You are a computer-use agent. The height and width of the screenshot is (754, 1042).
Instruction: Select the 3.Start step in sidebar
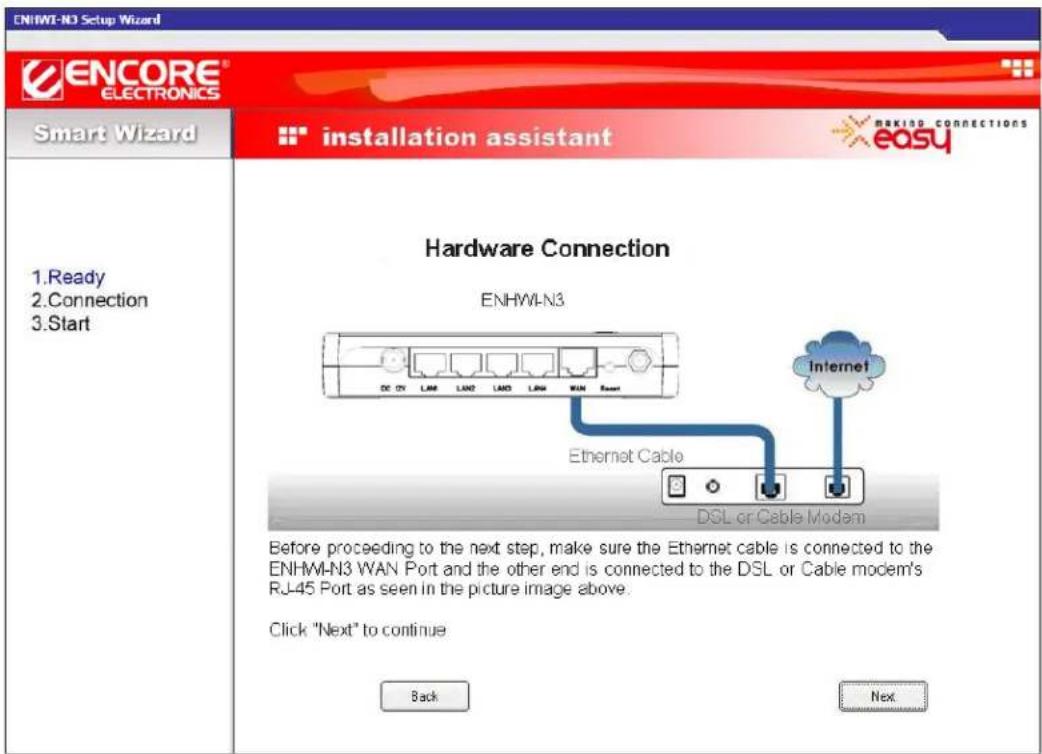coord(60,324)
